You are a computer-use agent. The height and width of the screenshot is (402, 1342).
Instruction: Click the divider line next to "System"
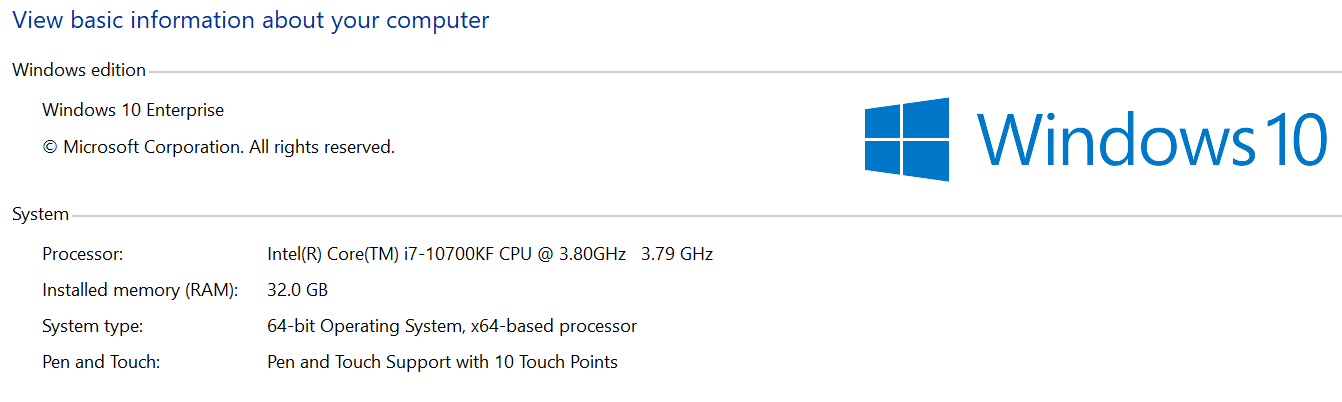pos(700,215)
